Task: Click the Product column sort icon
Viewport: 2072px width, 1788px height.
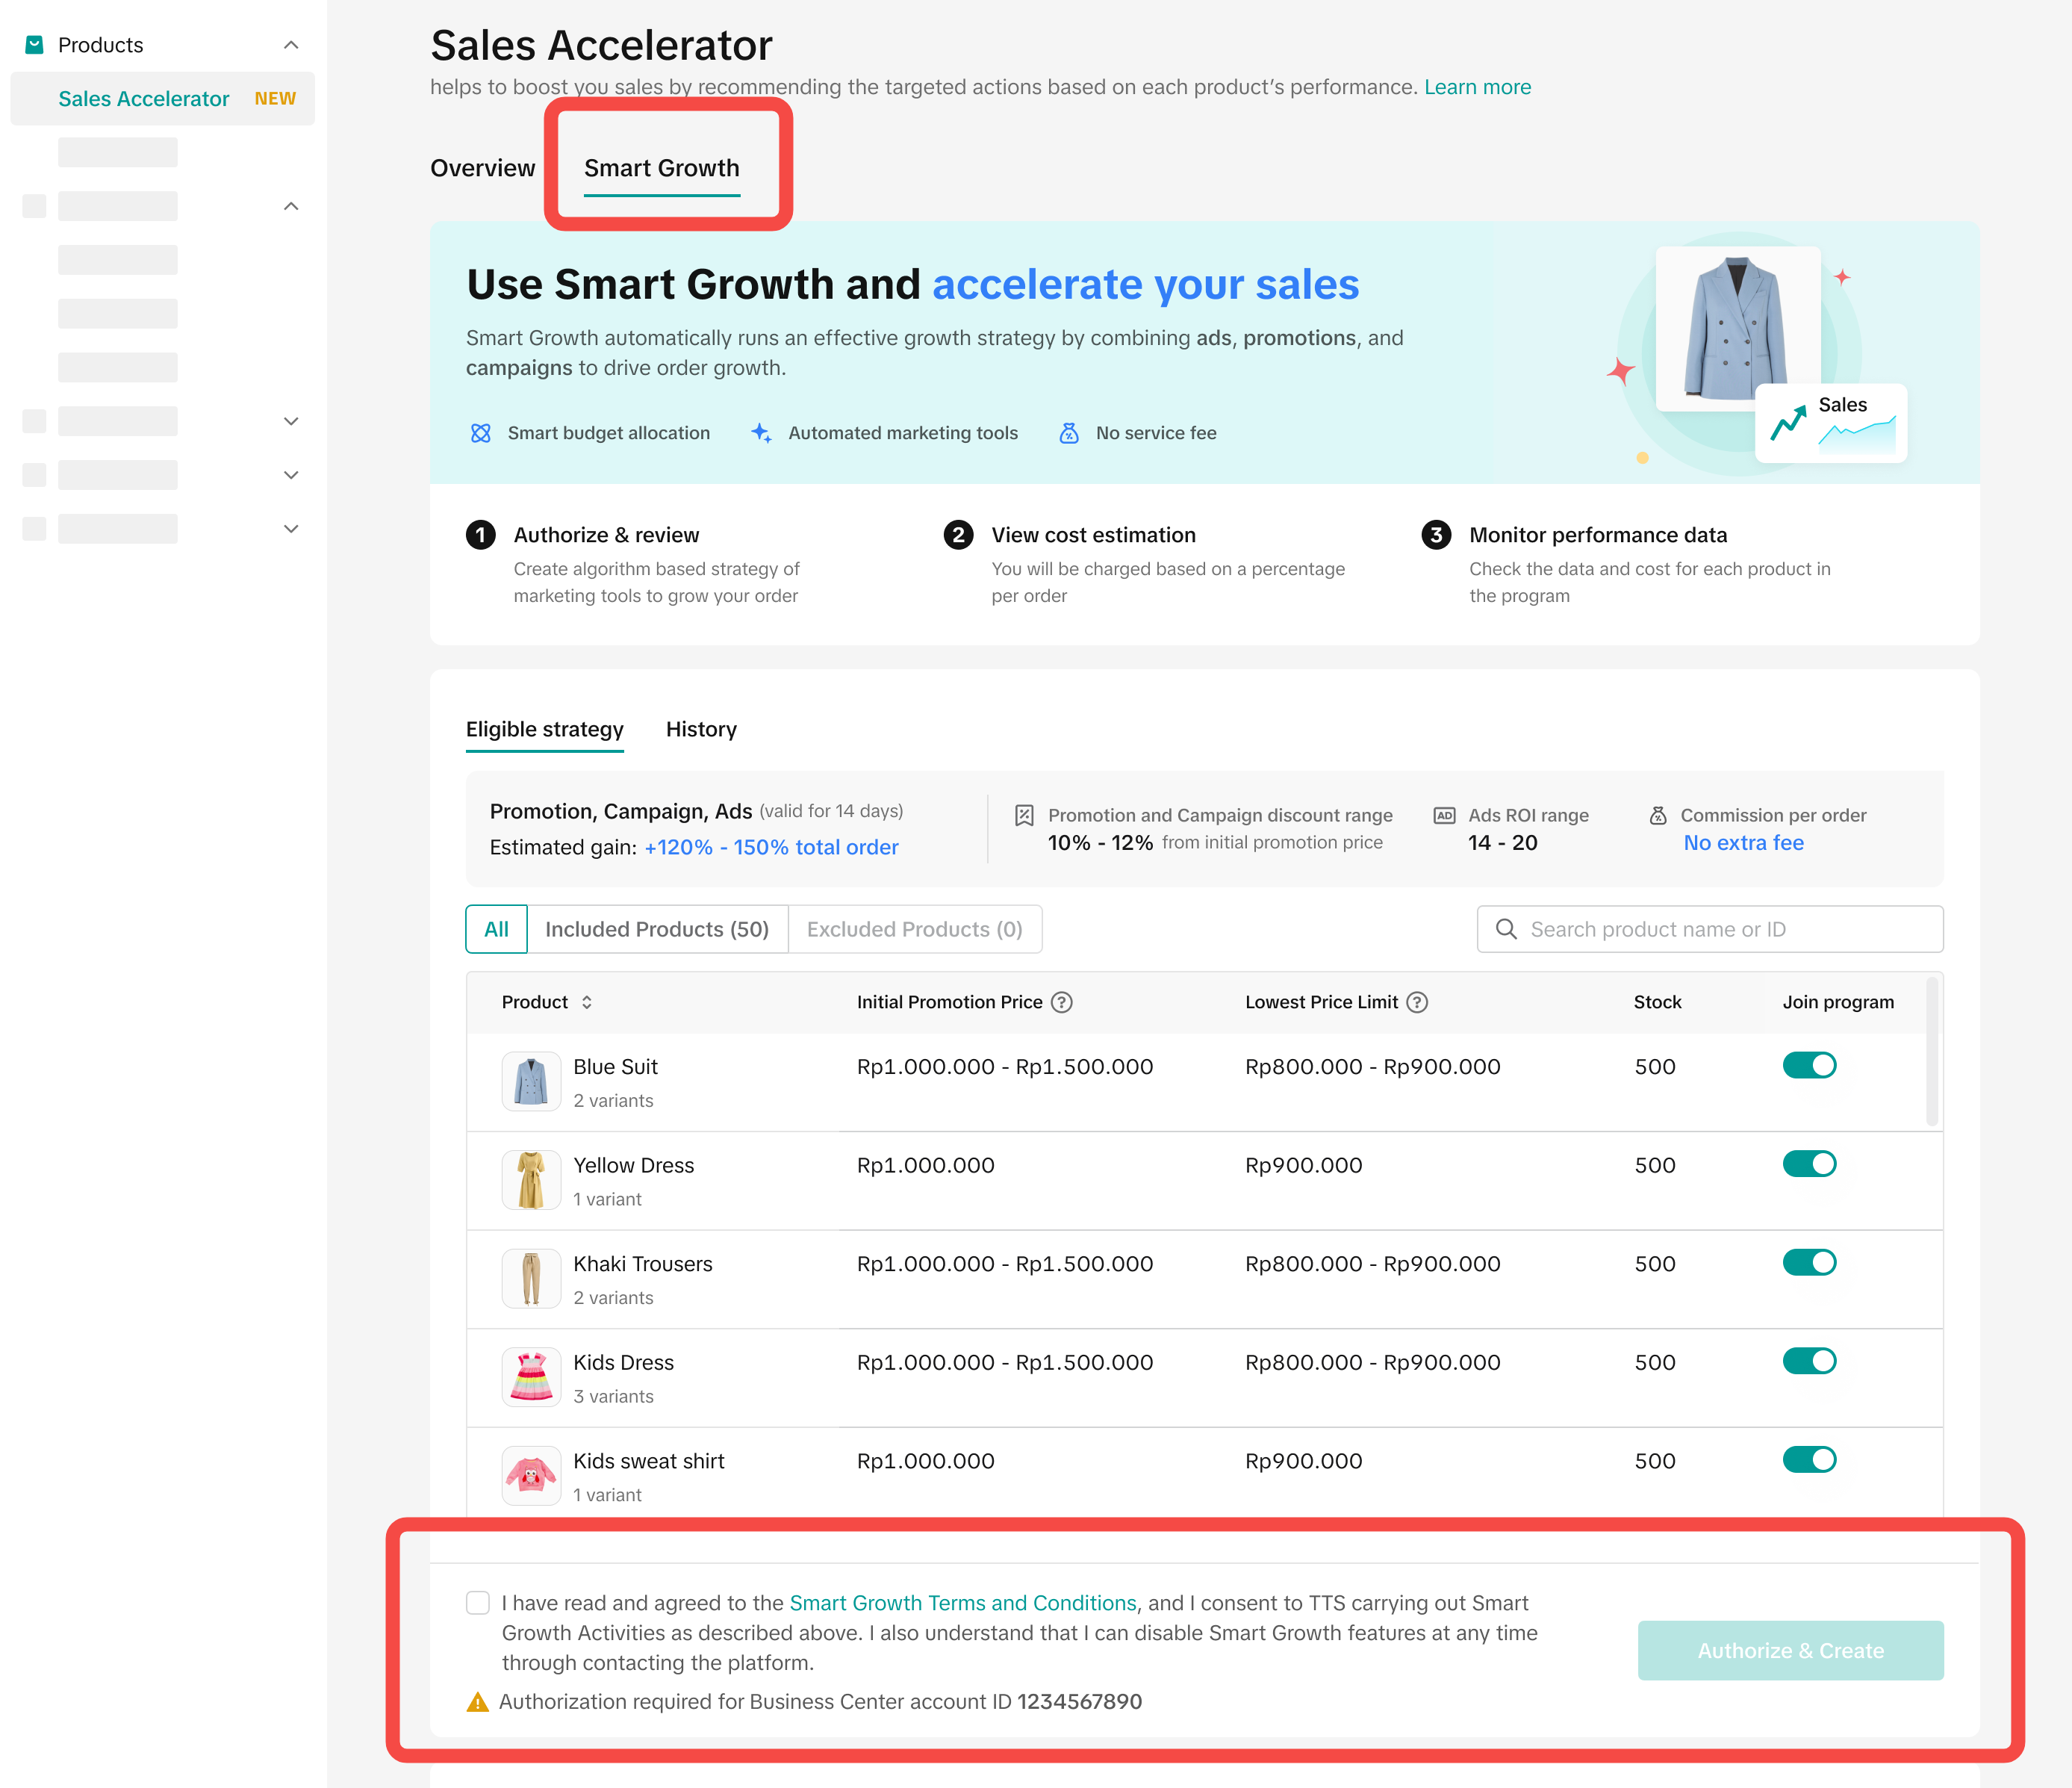Action: pos(587,1002)
